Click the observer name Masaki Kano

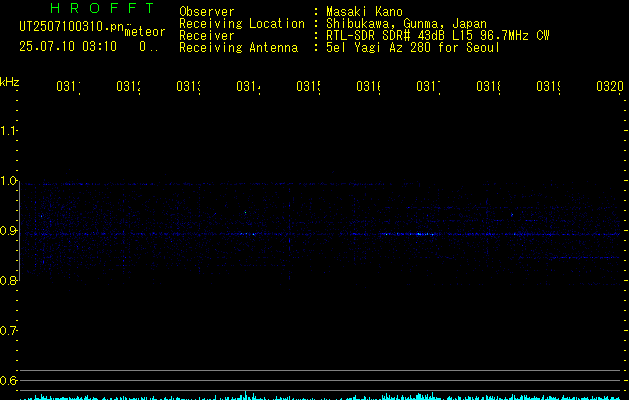click(364, 12)
